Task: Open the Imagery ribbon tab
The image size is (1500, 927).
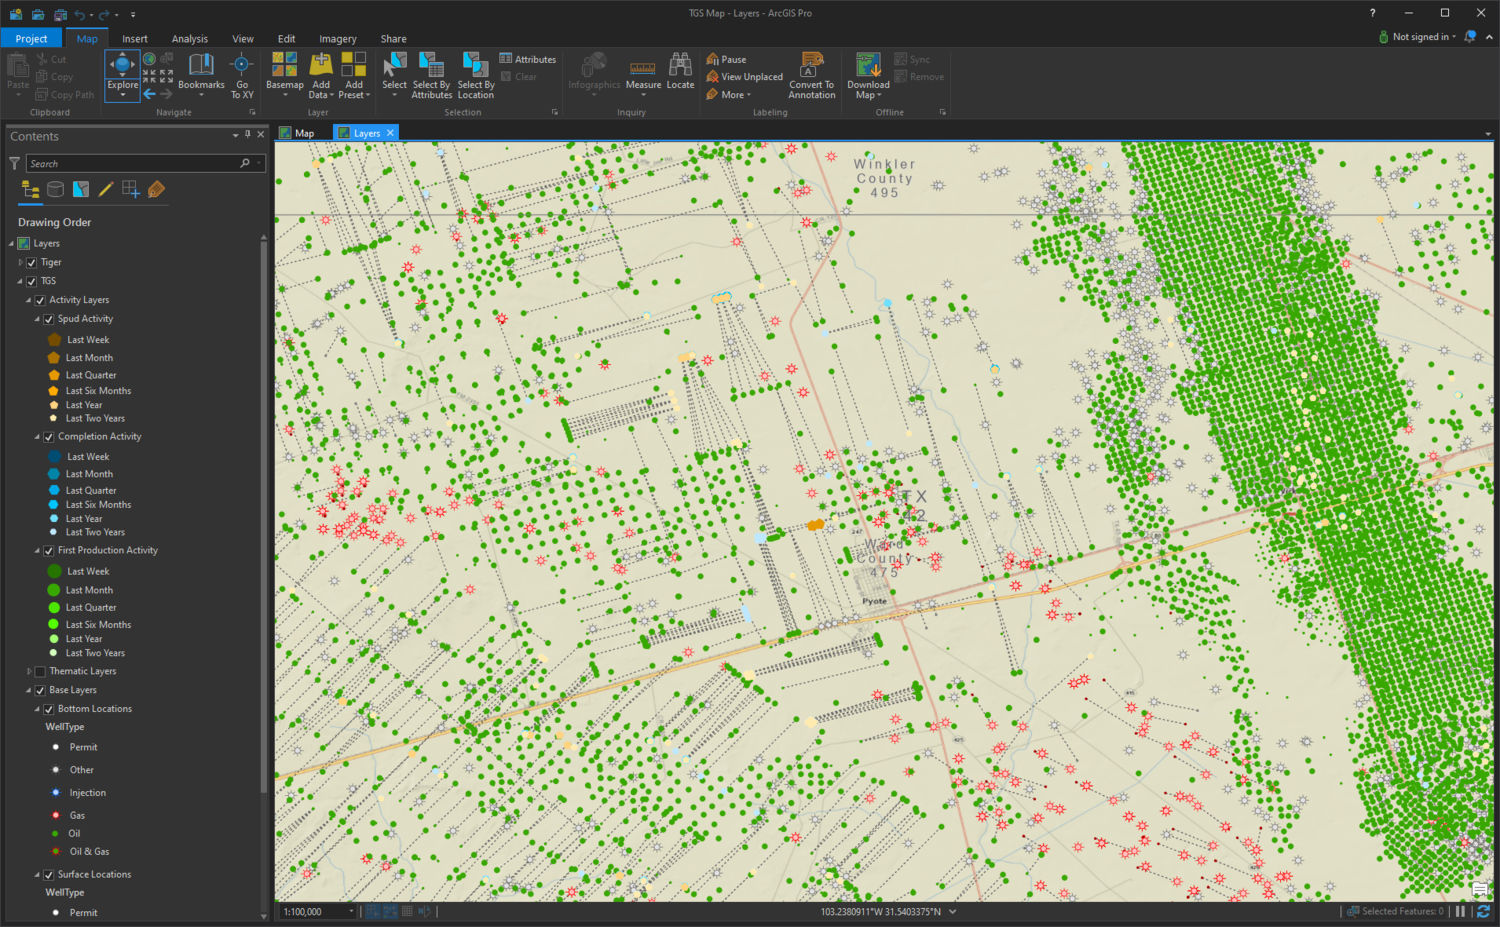Action: click(338, 39)
